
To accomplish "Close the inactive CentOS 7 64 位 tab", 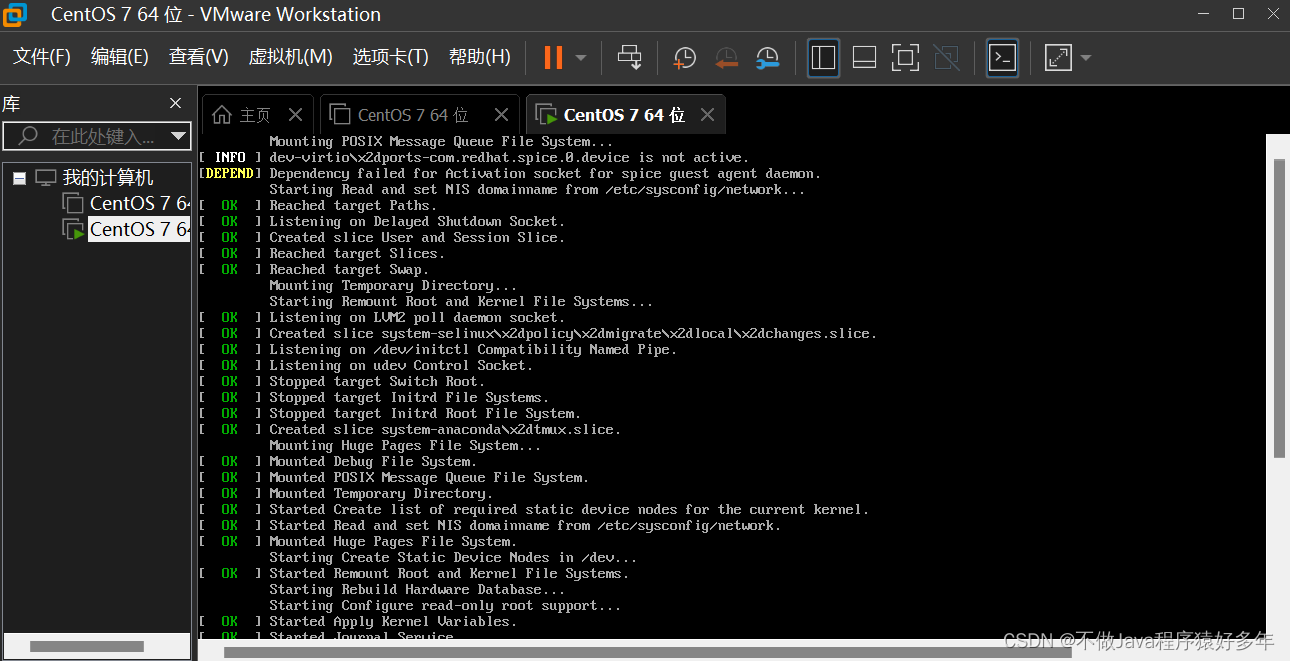I will tap(501, 115).
